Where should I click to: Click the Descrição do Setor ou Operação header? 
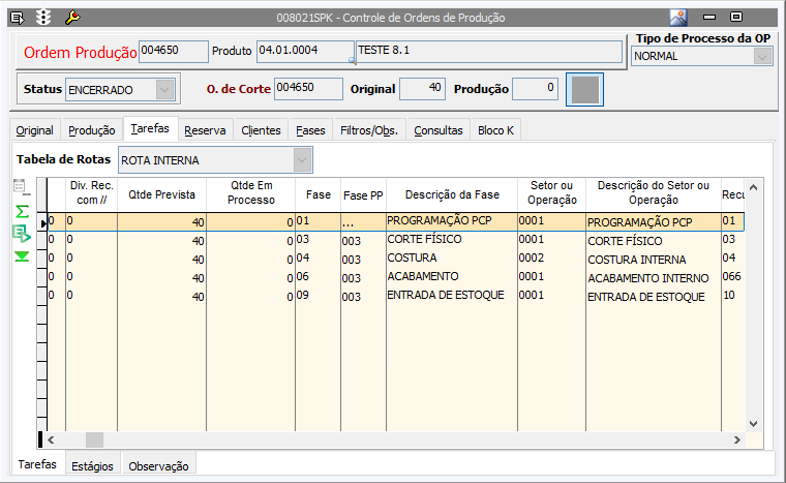[654, 193]
